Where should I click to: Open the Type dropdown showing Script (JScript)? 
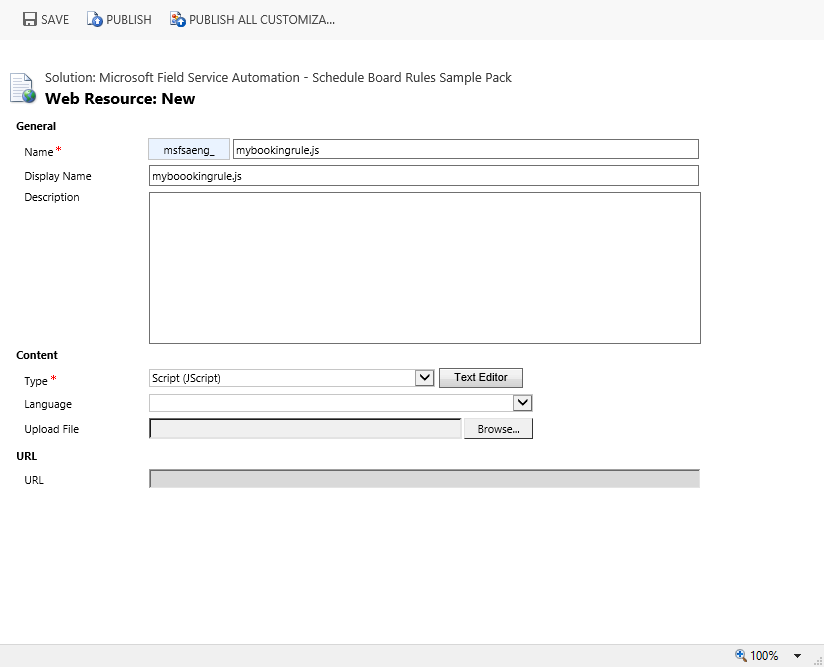[x=424, y=378]
